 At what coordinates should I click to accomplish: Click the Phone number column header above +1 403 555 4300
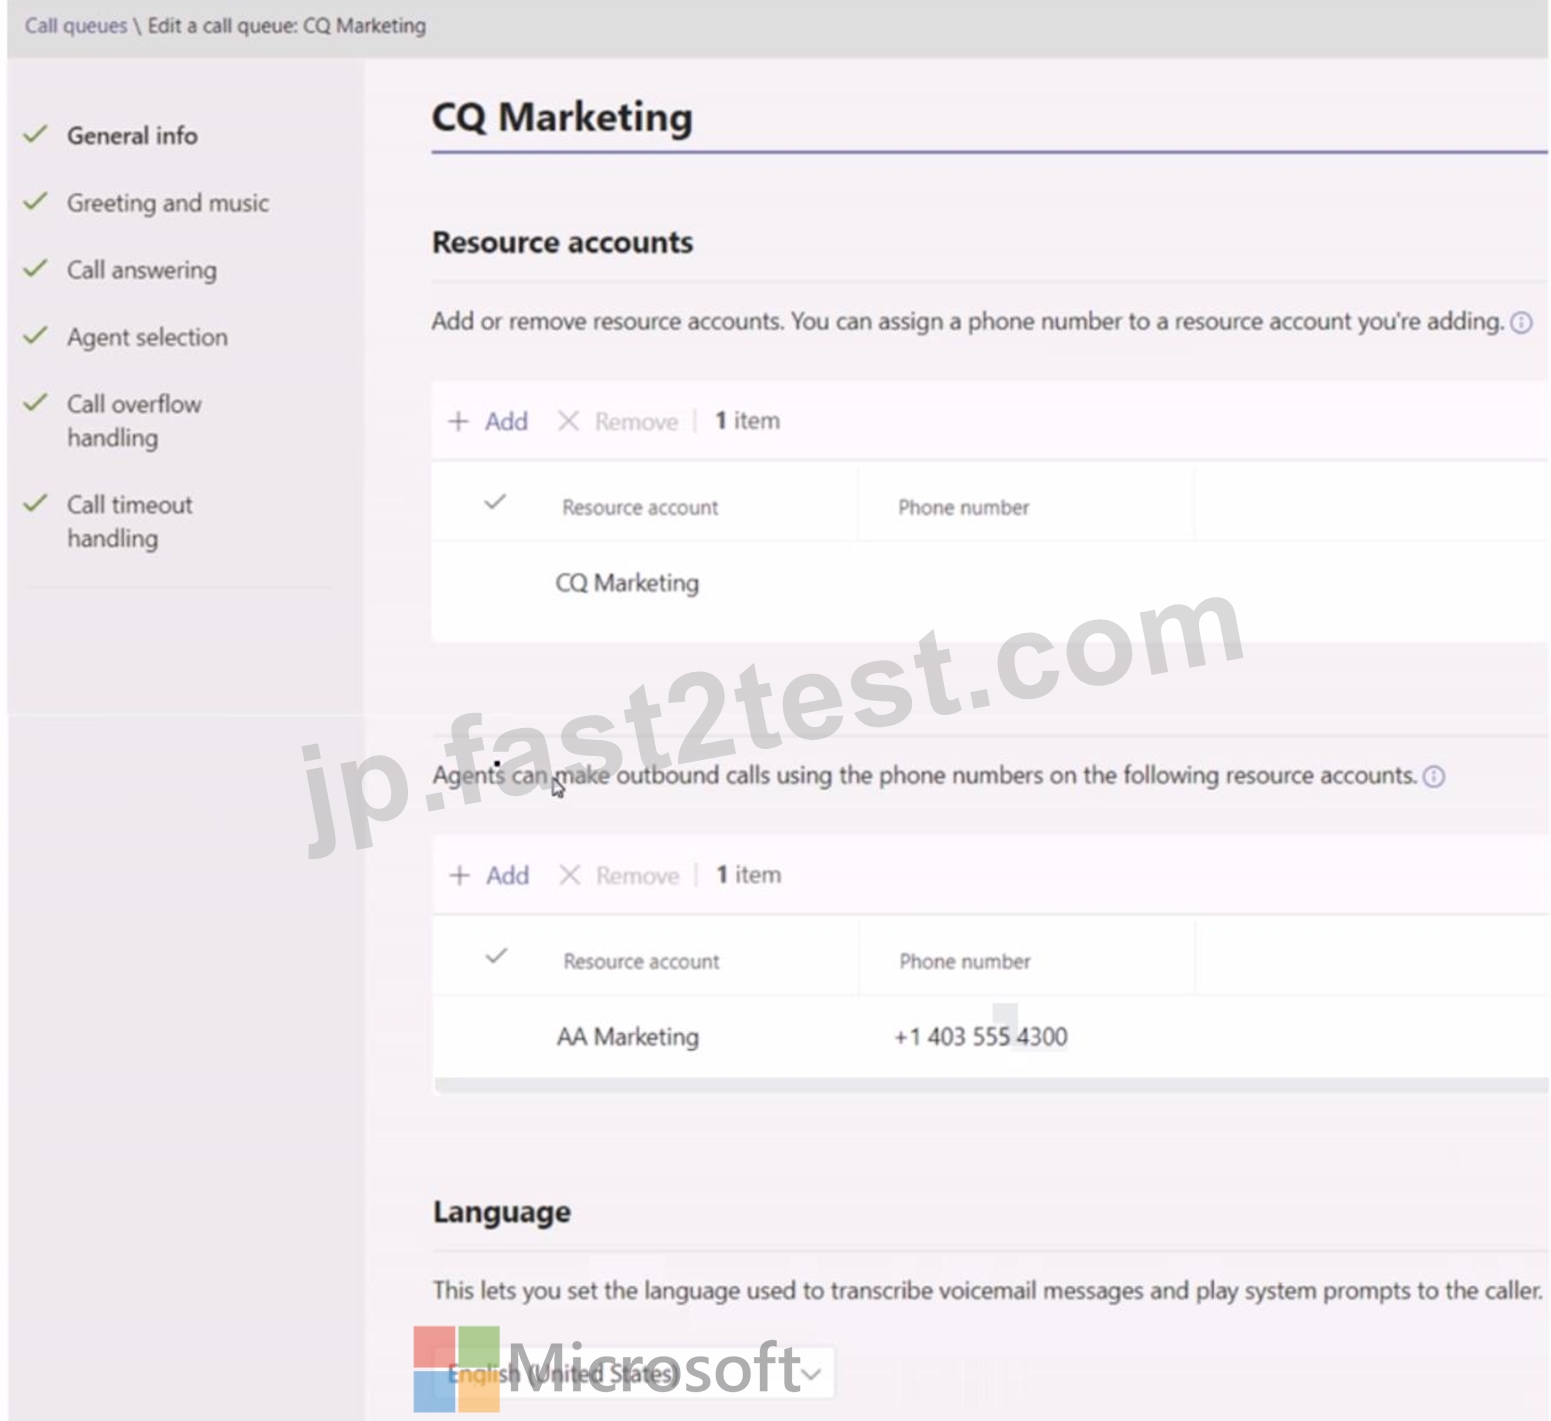point(964,961)
